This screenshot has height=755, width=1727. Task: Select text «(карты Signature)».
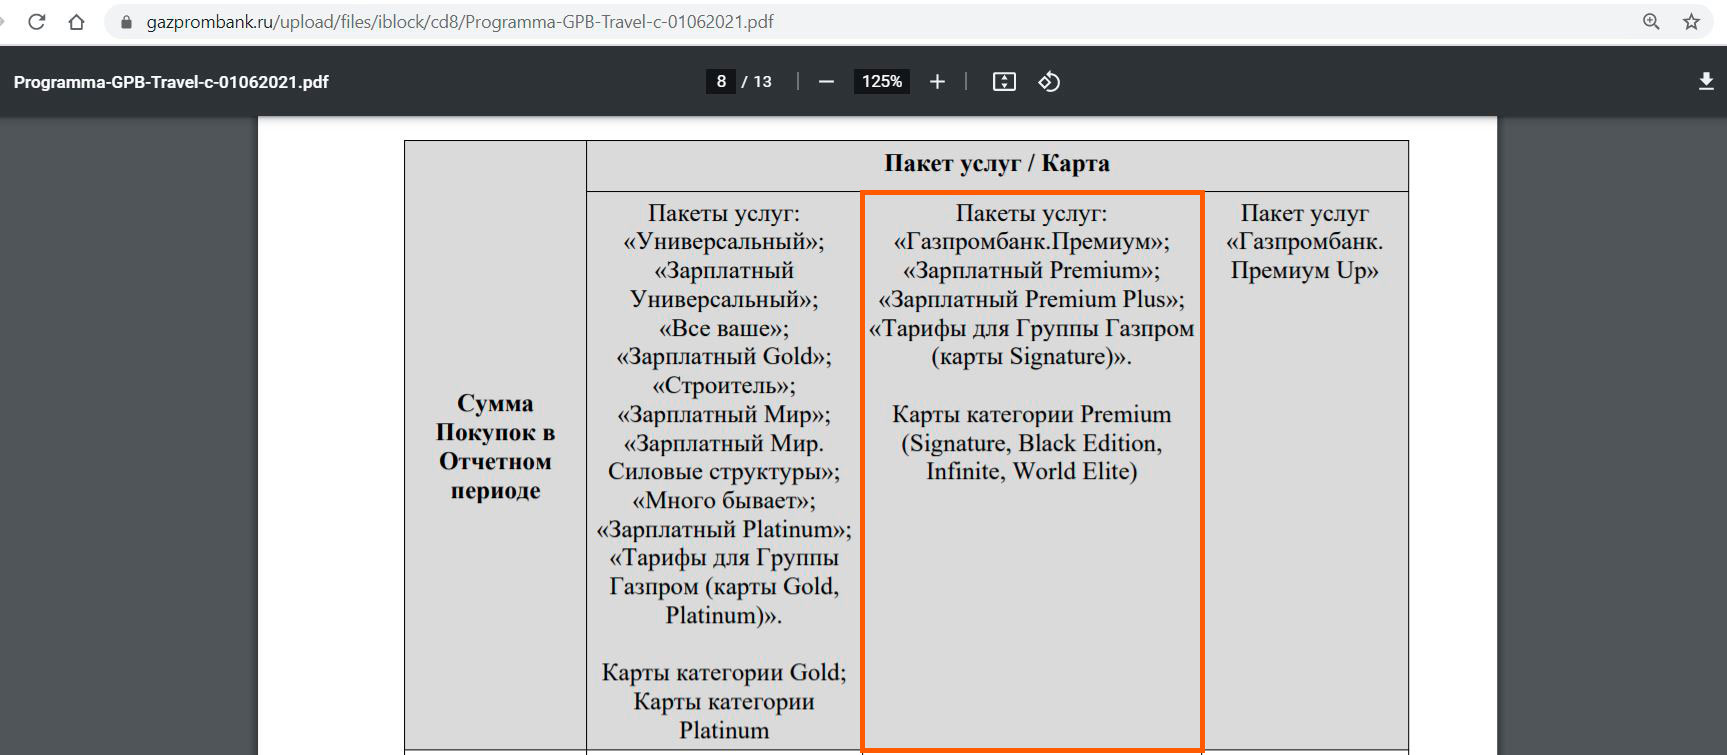[1031, 357]
